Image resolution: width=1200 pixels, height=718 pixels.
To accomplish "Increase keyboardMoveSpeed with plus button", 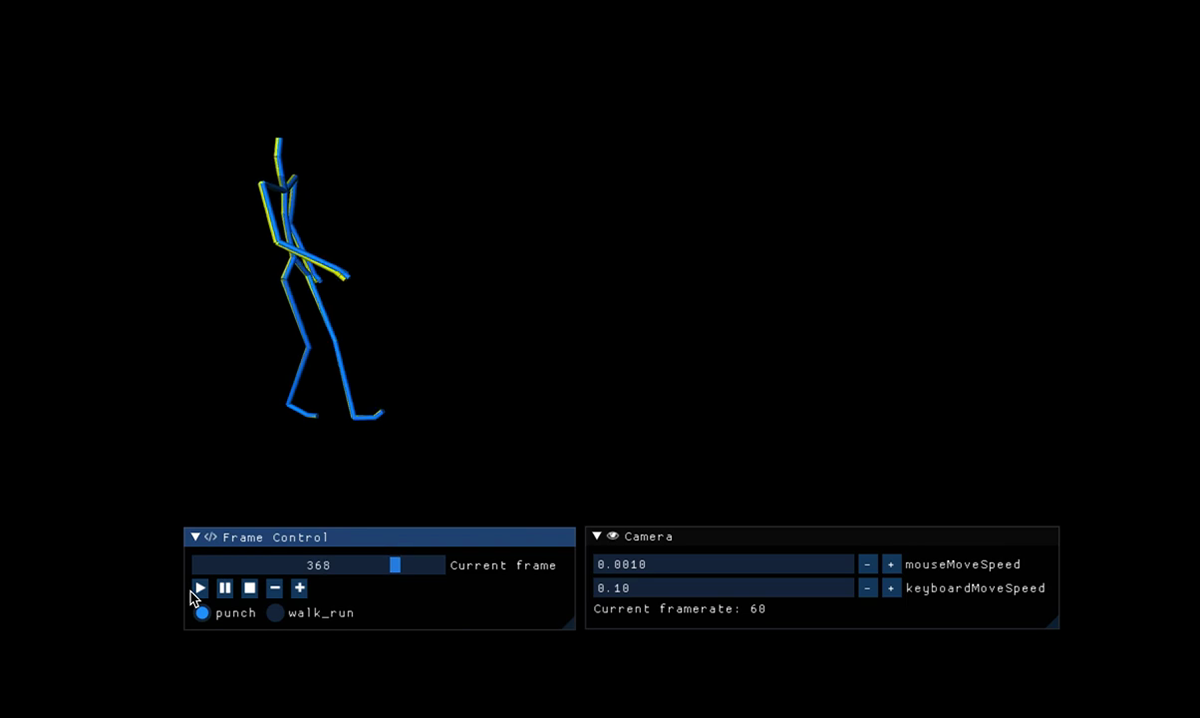I will point(891,588).
